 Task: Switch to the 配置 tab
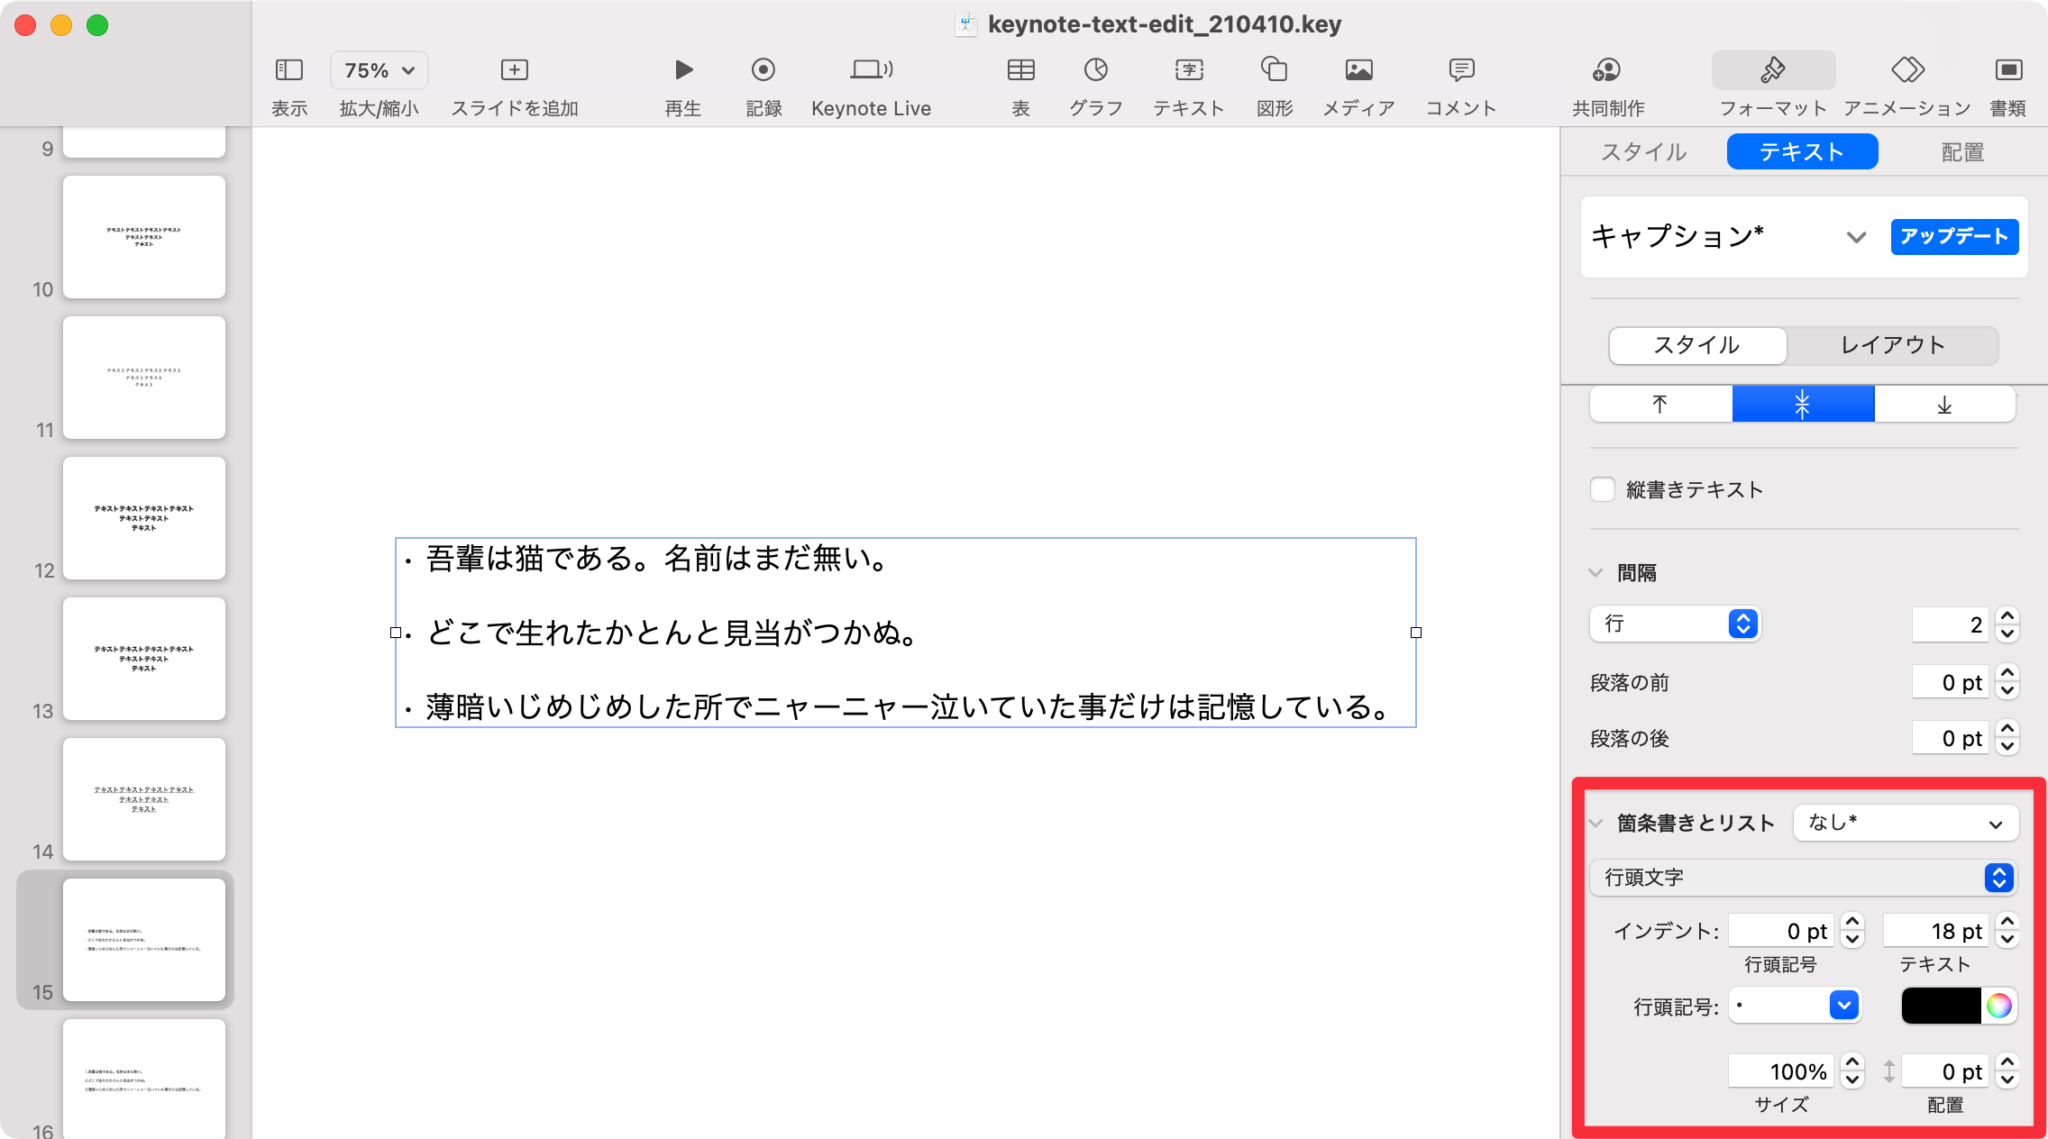[x=1959, y=151]
